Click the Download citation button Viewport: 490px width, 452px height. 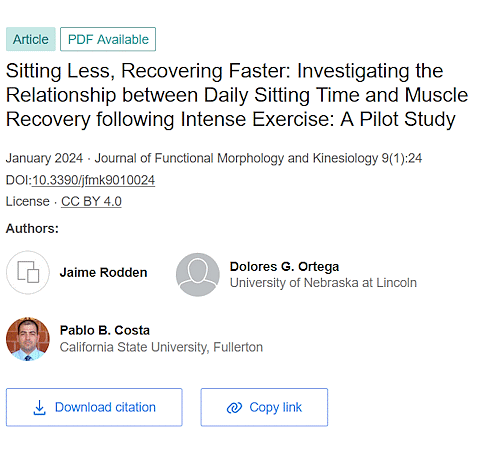tap(94, 407)
